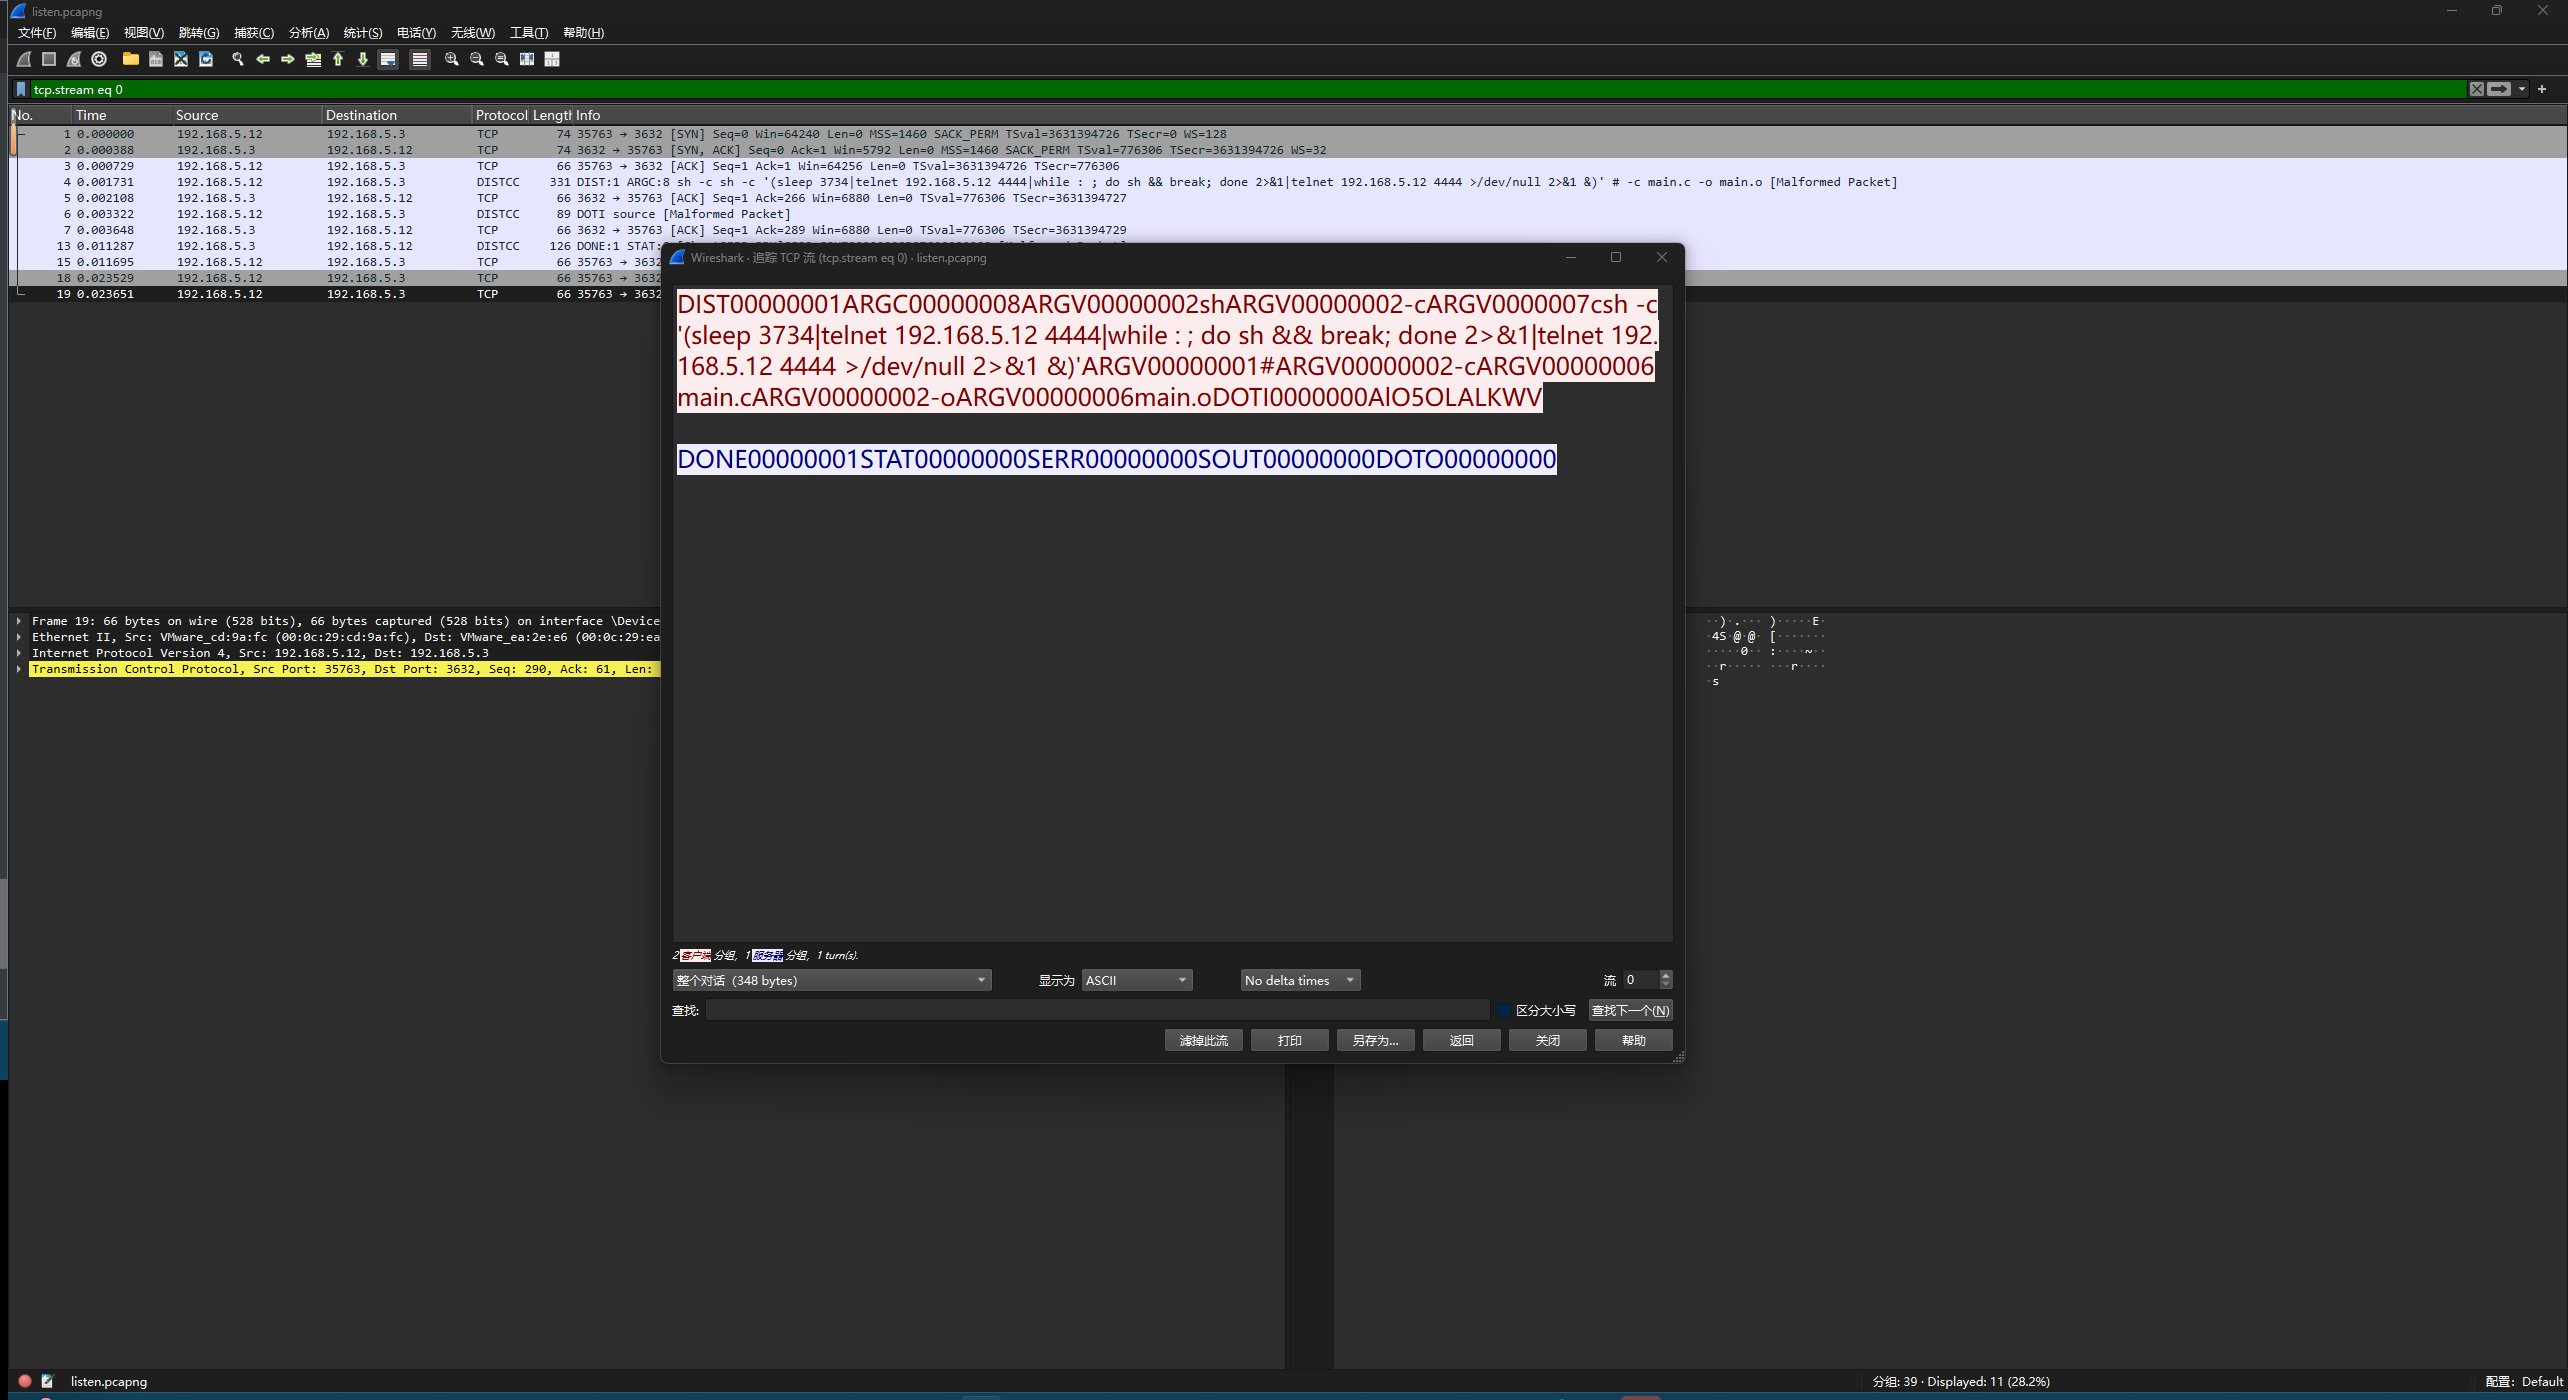Screen dimensions: 2568x1400
Task: Expand the Transmission Control Protocol tree row
Action: click(x=19, y=669)
